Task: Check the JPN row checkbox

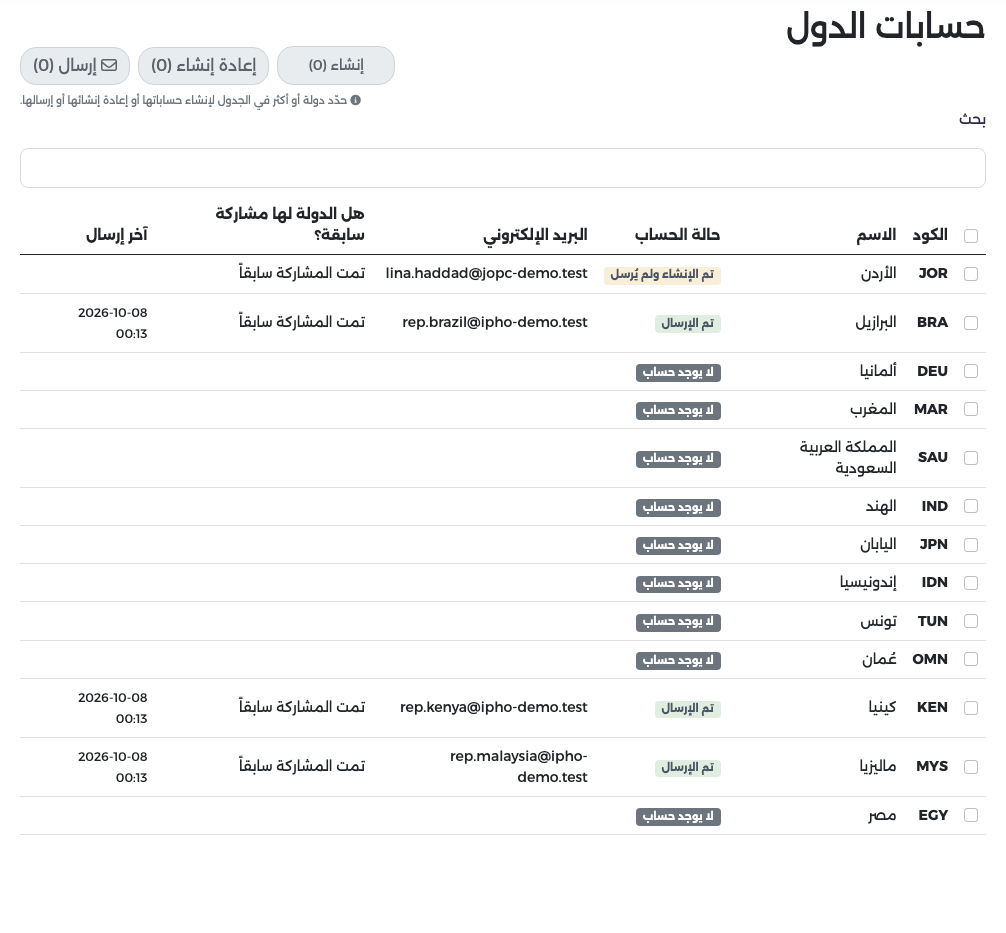Action: pyautogui.click(x=971, y=545)
